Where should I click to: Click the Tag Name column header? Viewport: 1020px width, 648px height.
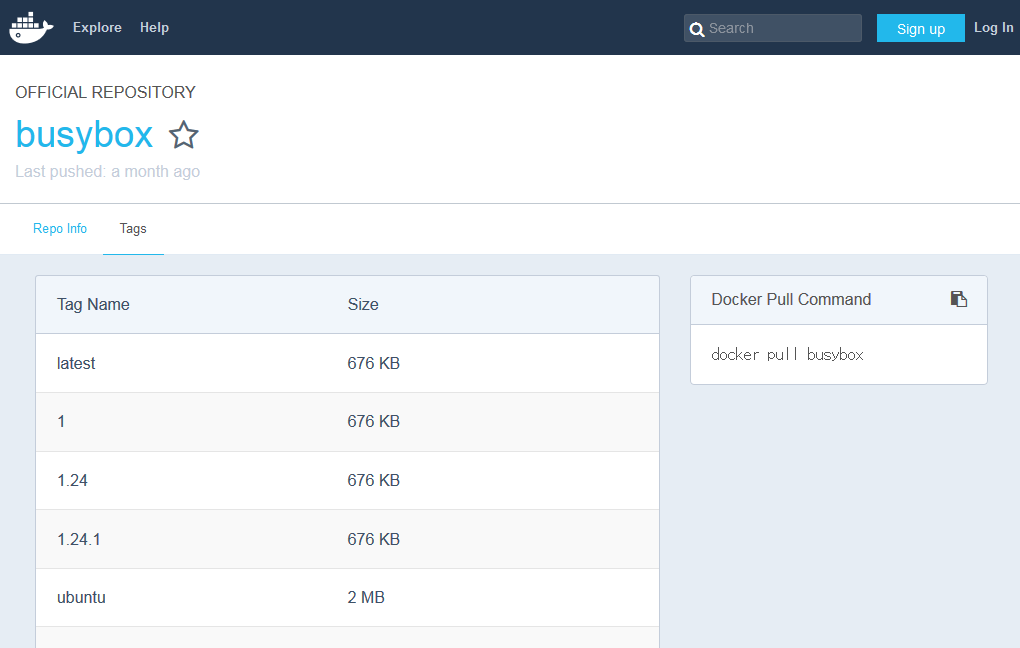(x=93, y=304)
